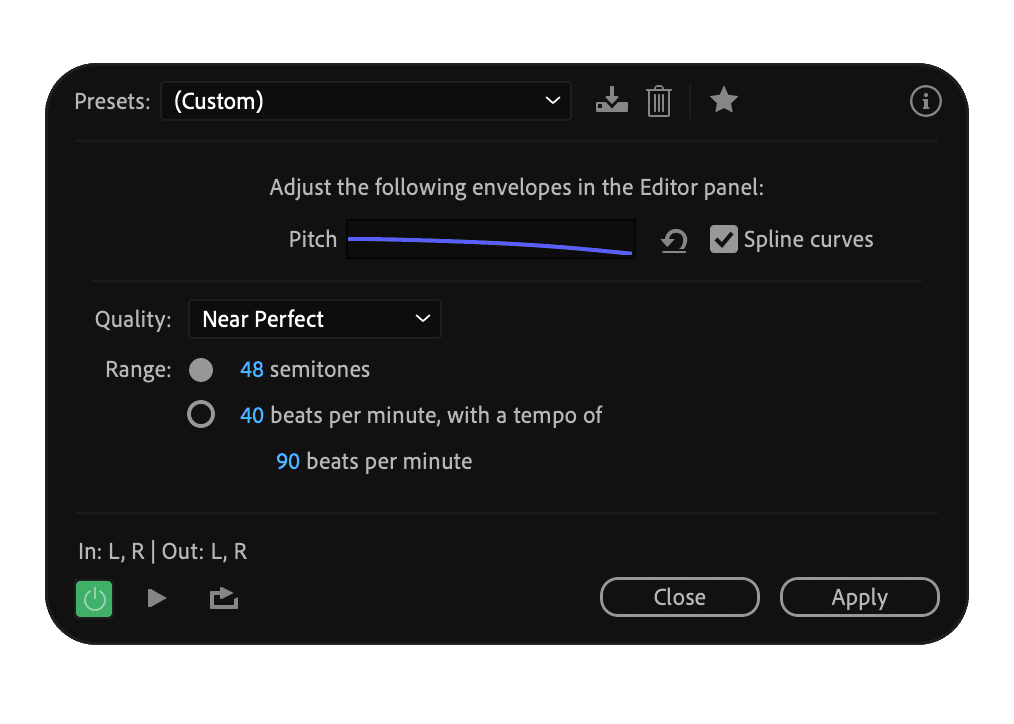Open the Quality Near Perfect dropdown

coord(314,319)
